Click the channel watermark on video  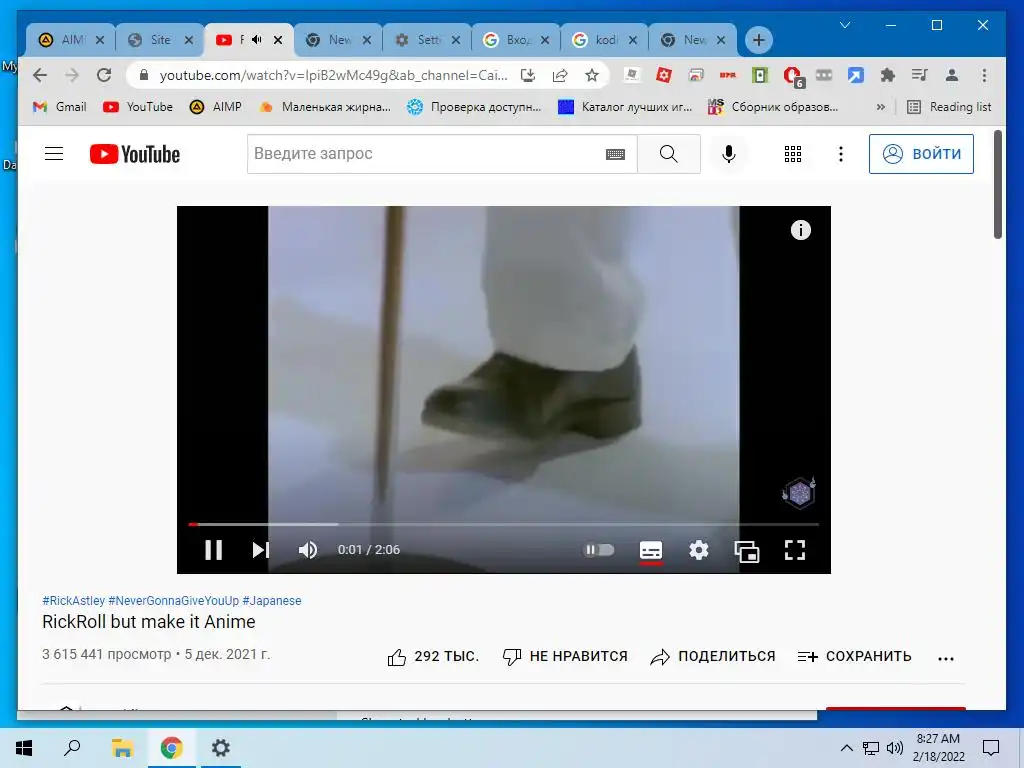(x=799, y=492)
